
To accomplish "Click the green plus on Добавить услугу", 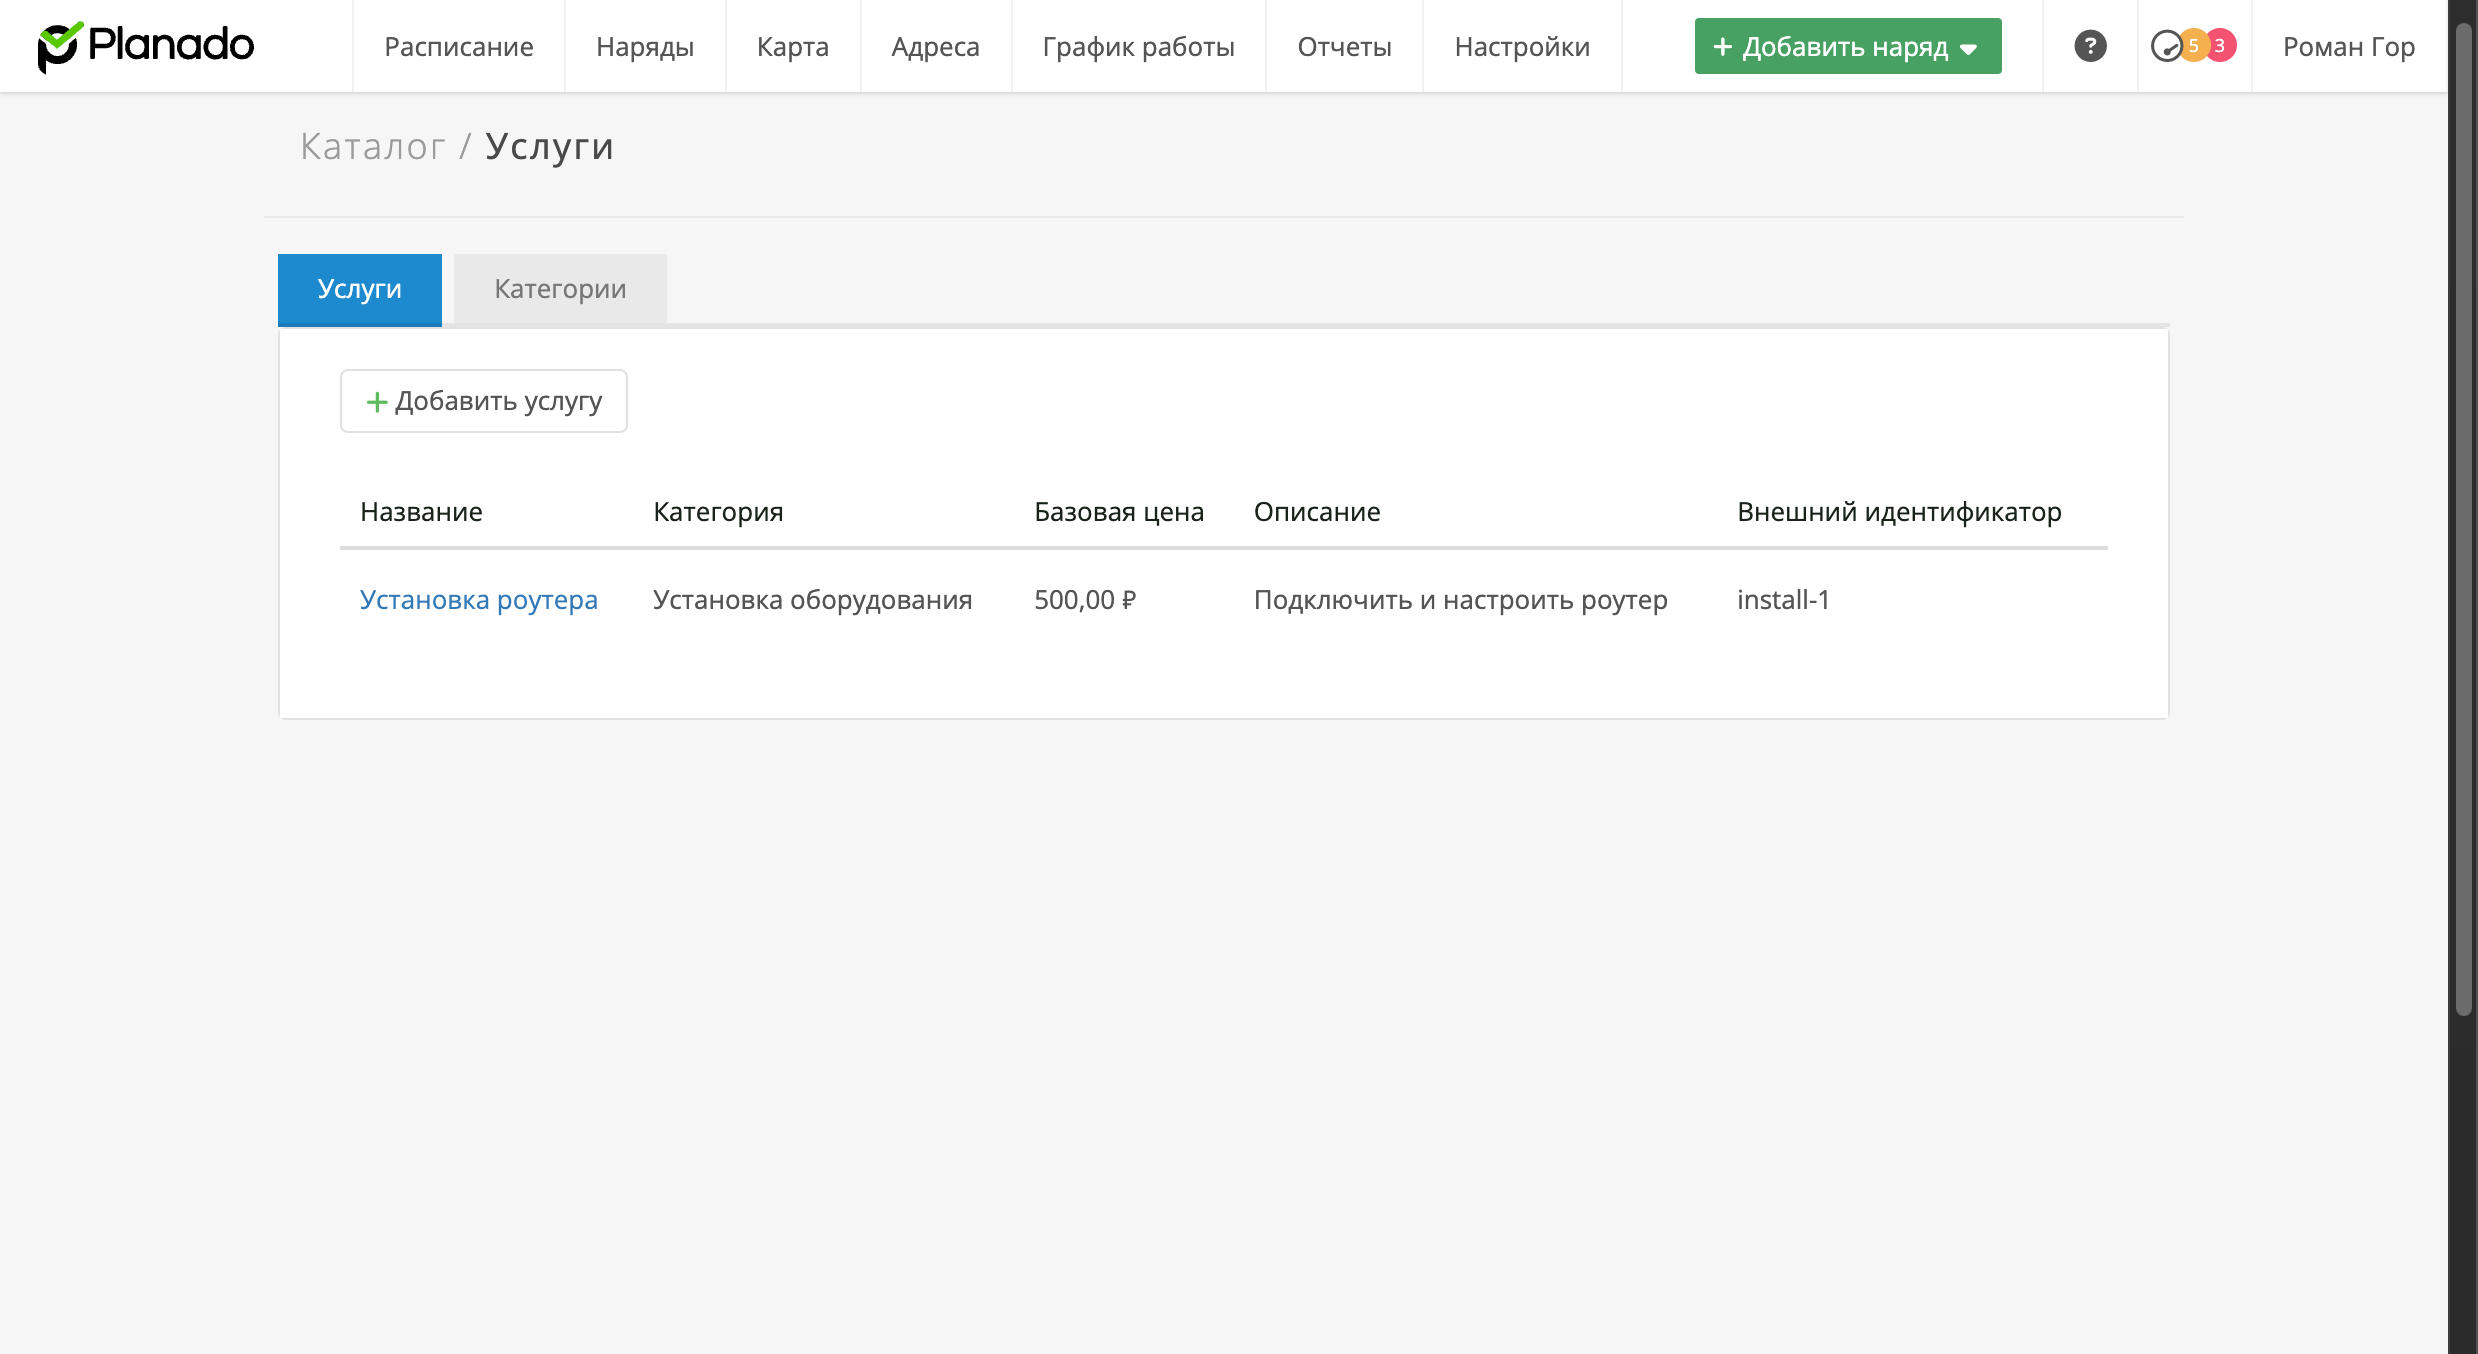I will [x=377, y=402].
